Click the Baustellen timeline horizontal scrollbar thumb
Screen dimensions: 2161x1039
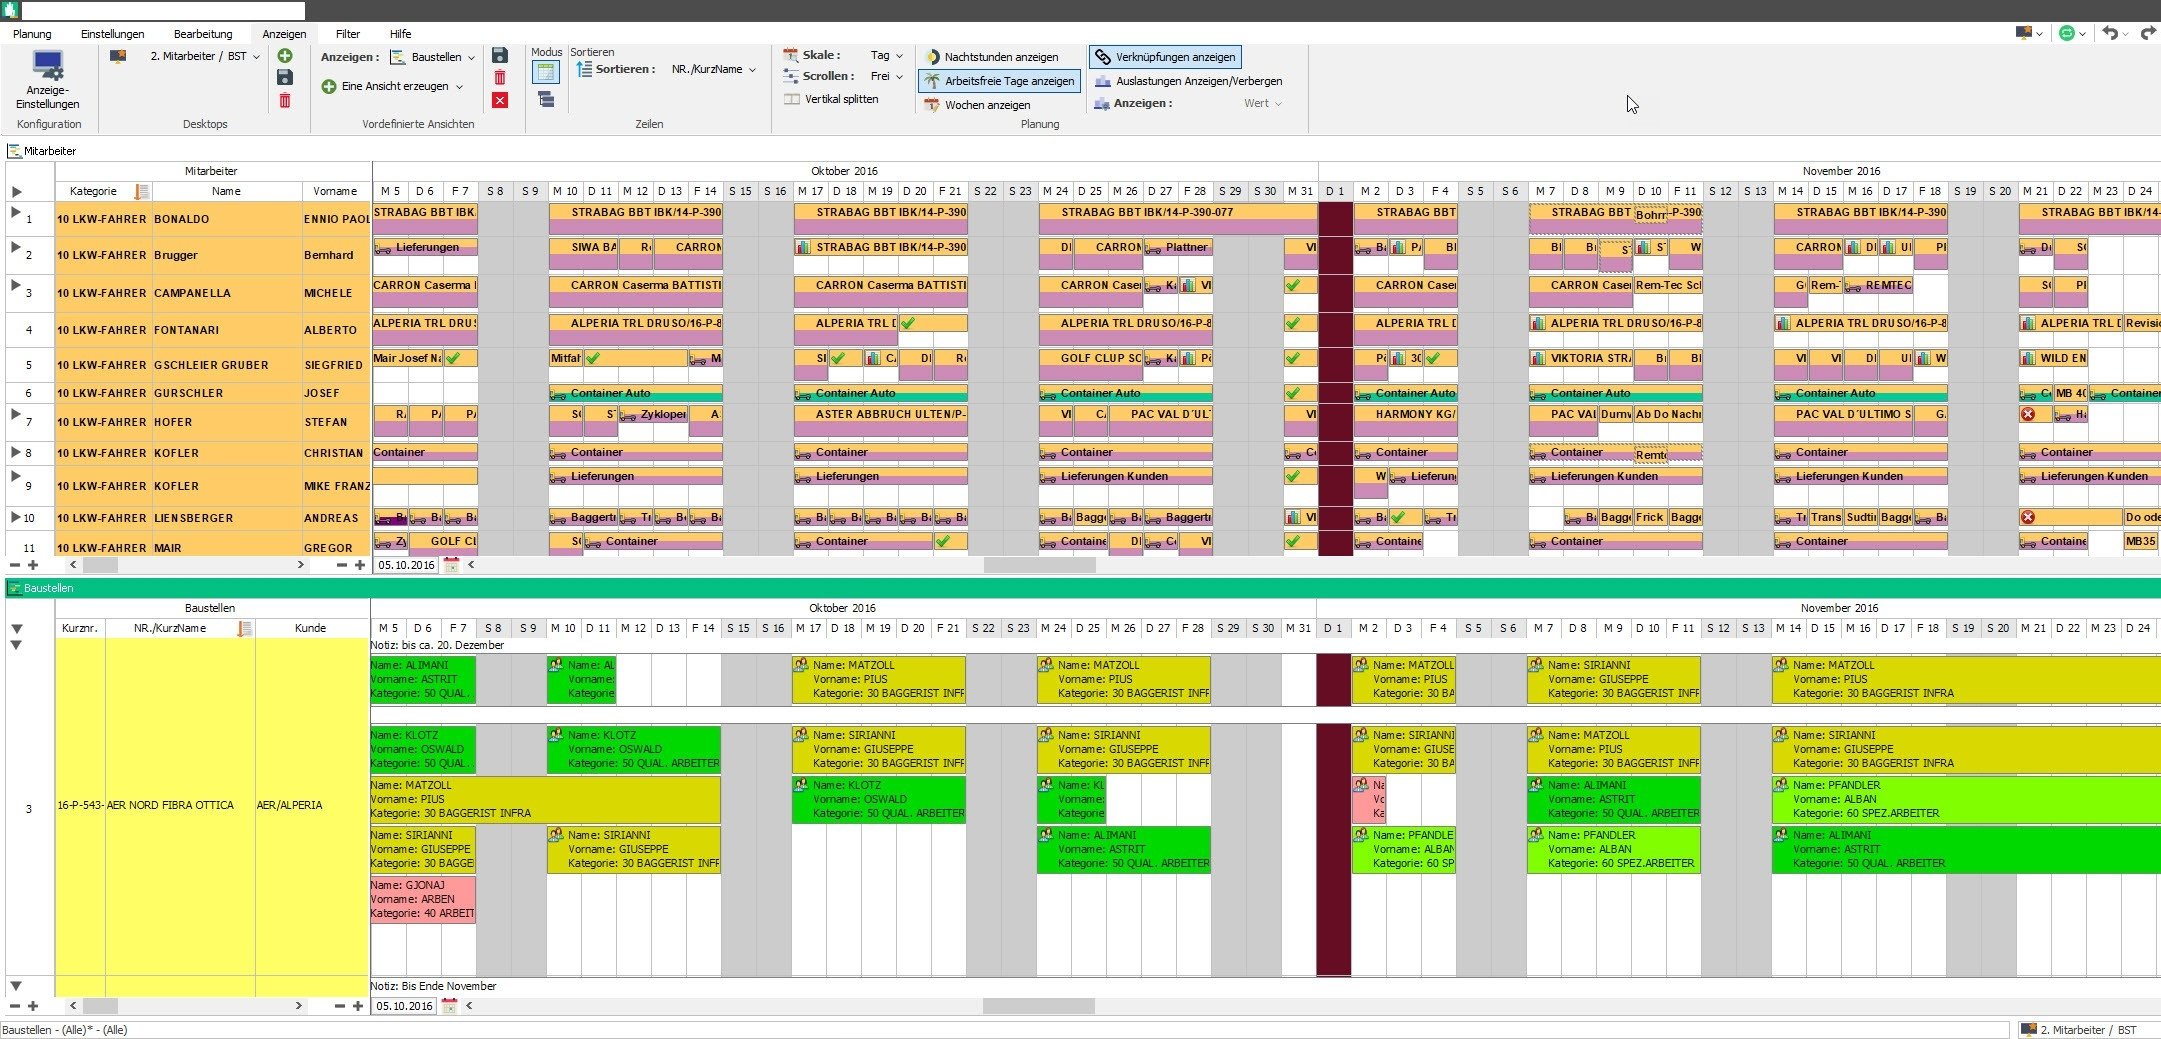(1038, 1006)
